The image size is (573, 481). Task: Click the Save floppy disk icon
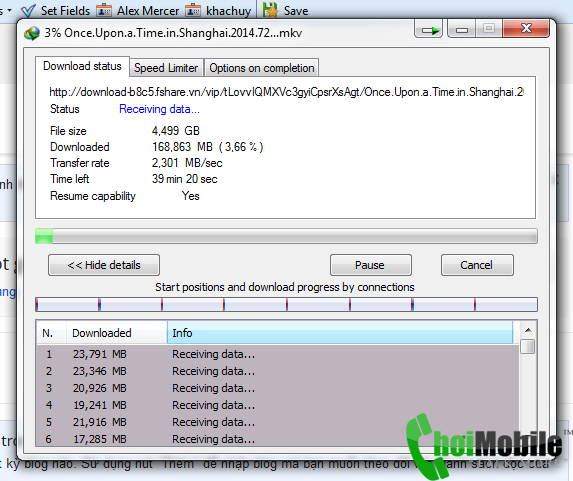pos(270,10)
